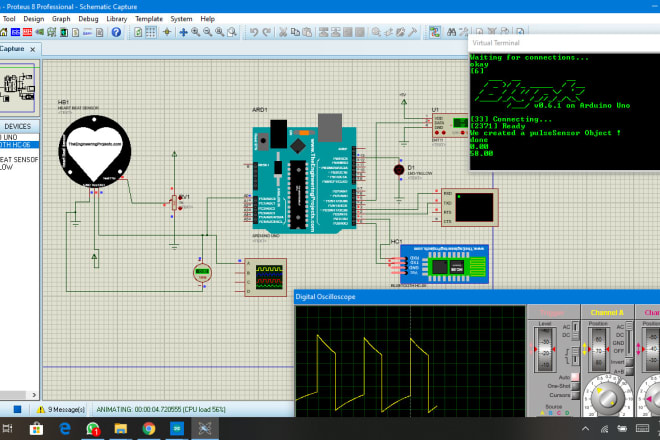Click the device list scroll right arrow
Image resolution: width=660 pixels, height=440 pixels.
click(34, 395)
